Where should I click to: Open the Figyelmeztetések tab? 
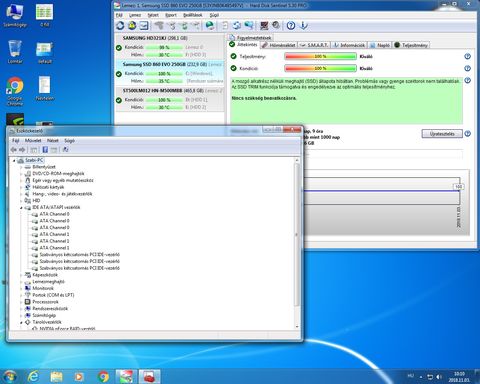click(x=250, y=38)
